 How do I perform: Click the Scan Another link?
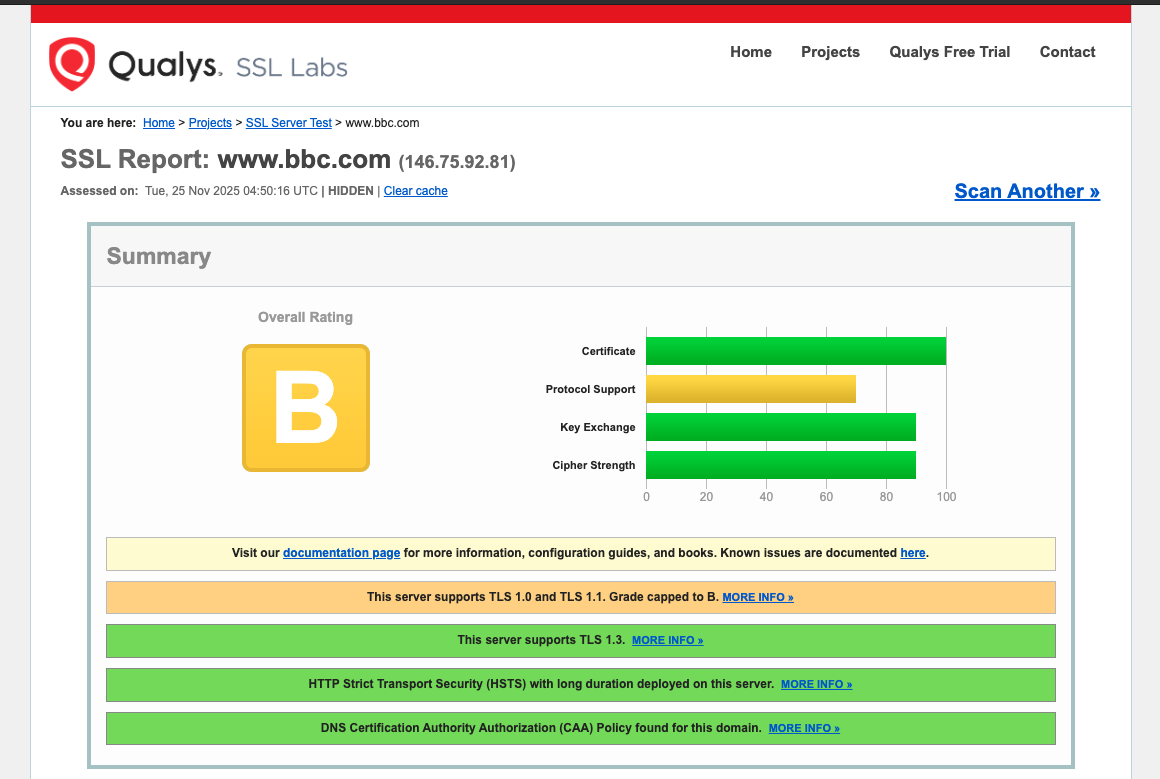1027,191
